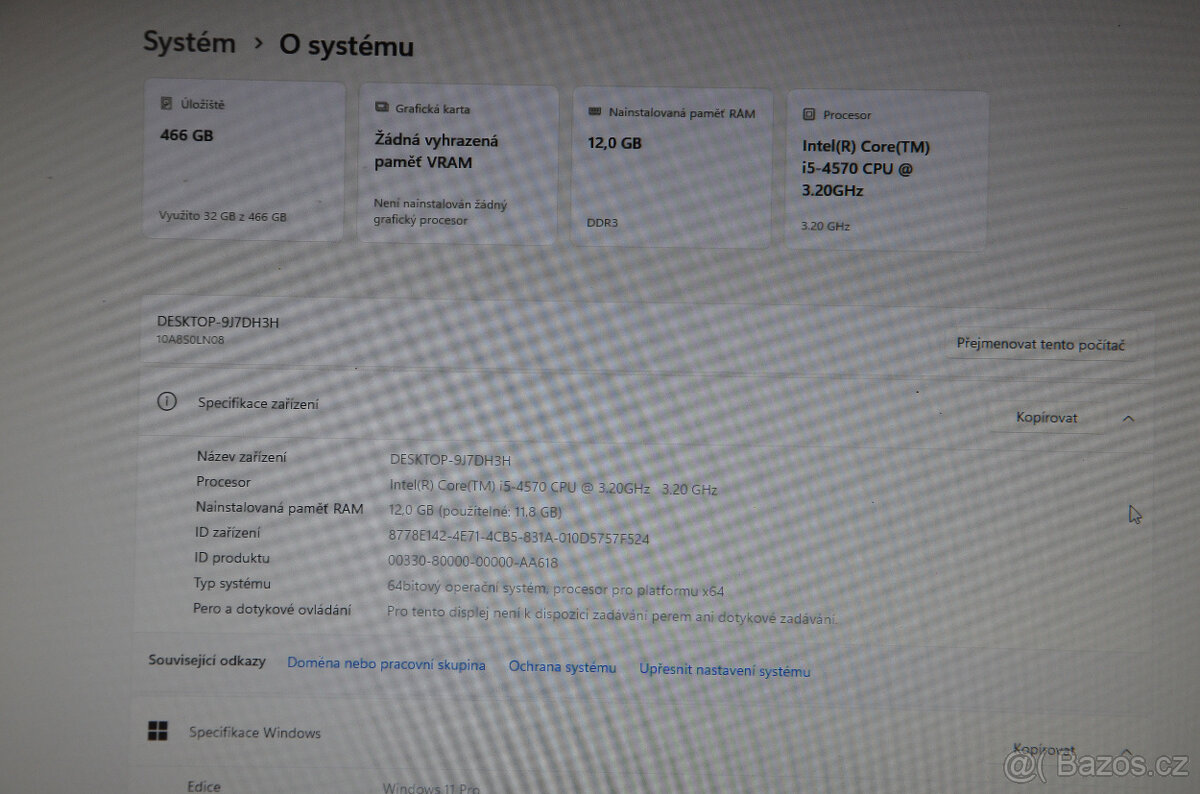Screen dimensions: 1200x794
Task: Open the Úložiště storage summary card
Action: [243, 163]
